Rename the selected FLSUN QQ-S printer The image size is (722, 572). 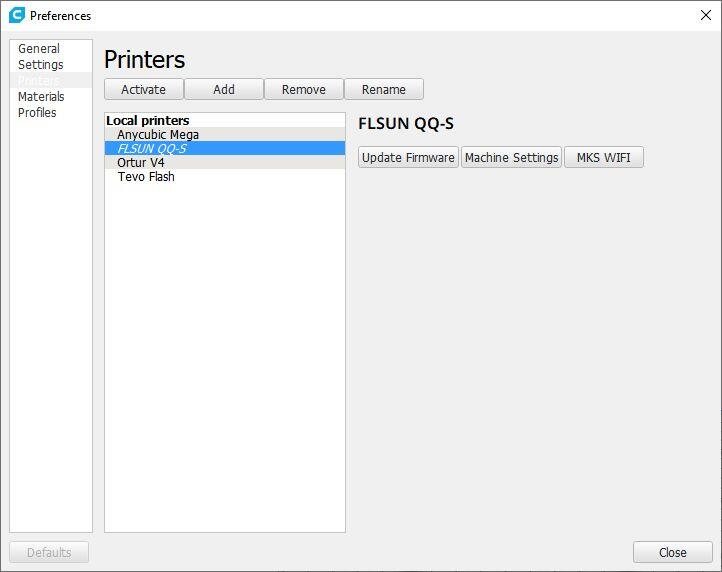[x=383, y=89]
